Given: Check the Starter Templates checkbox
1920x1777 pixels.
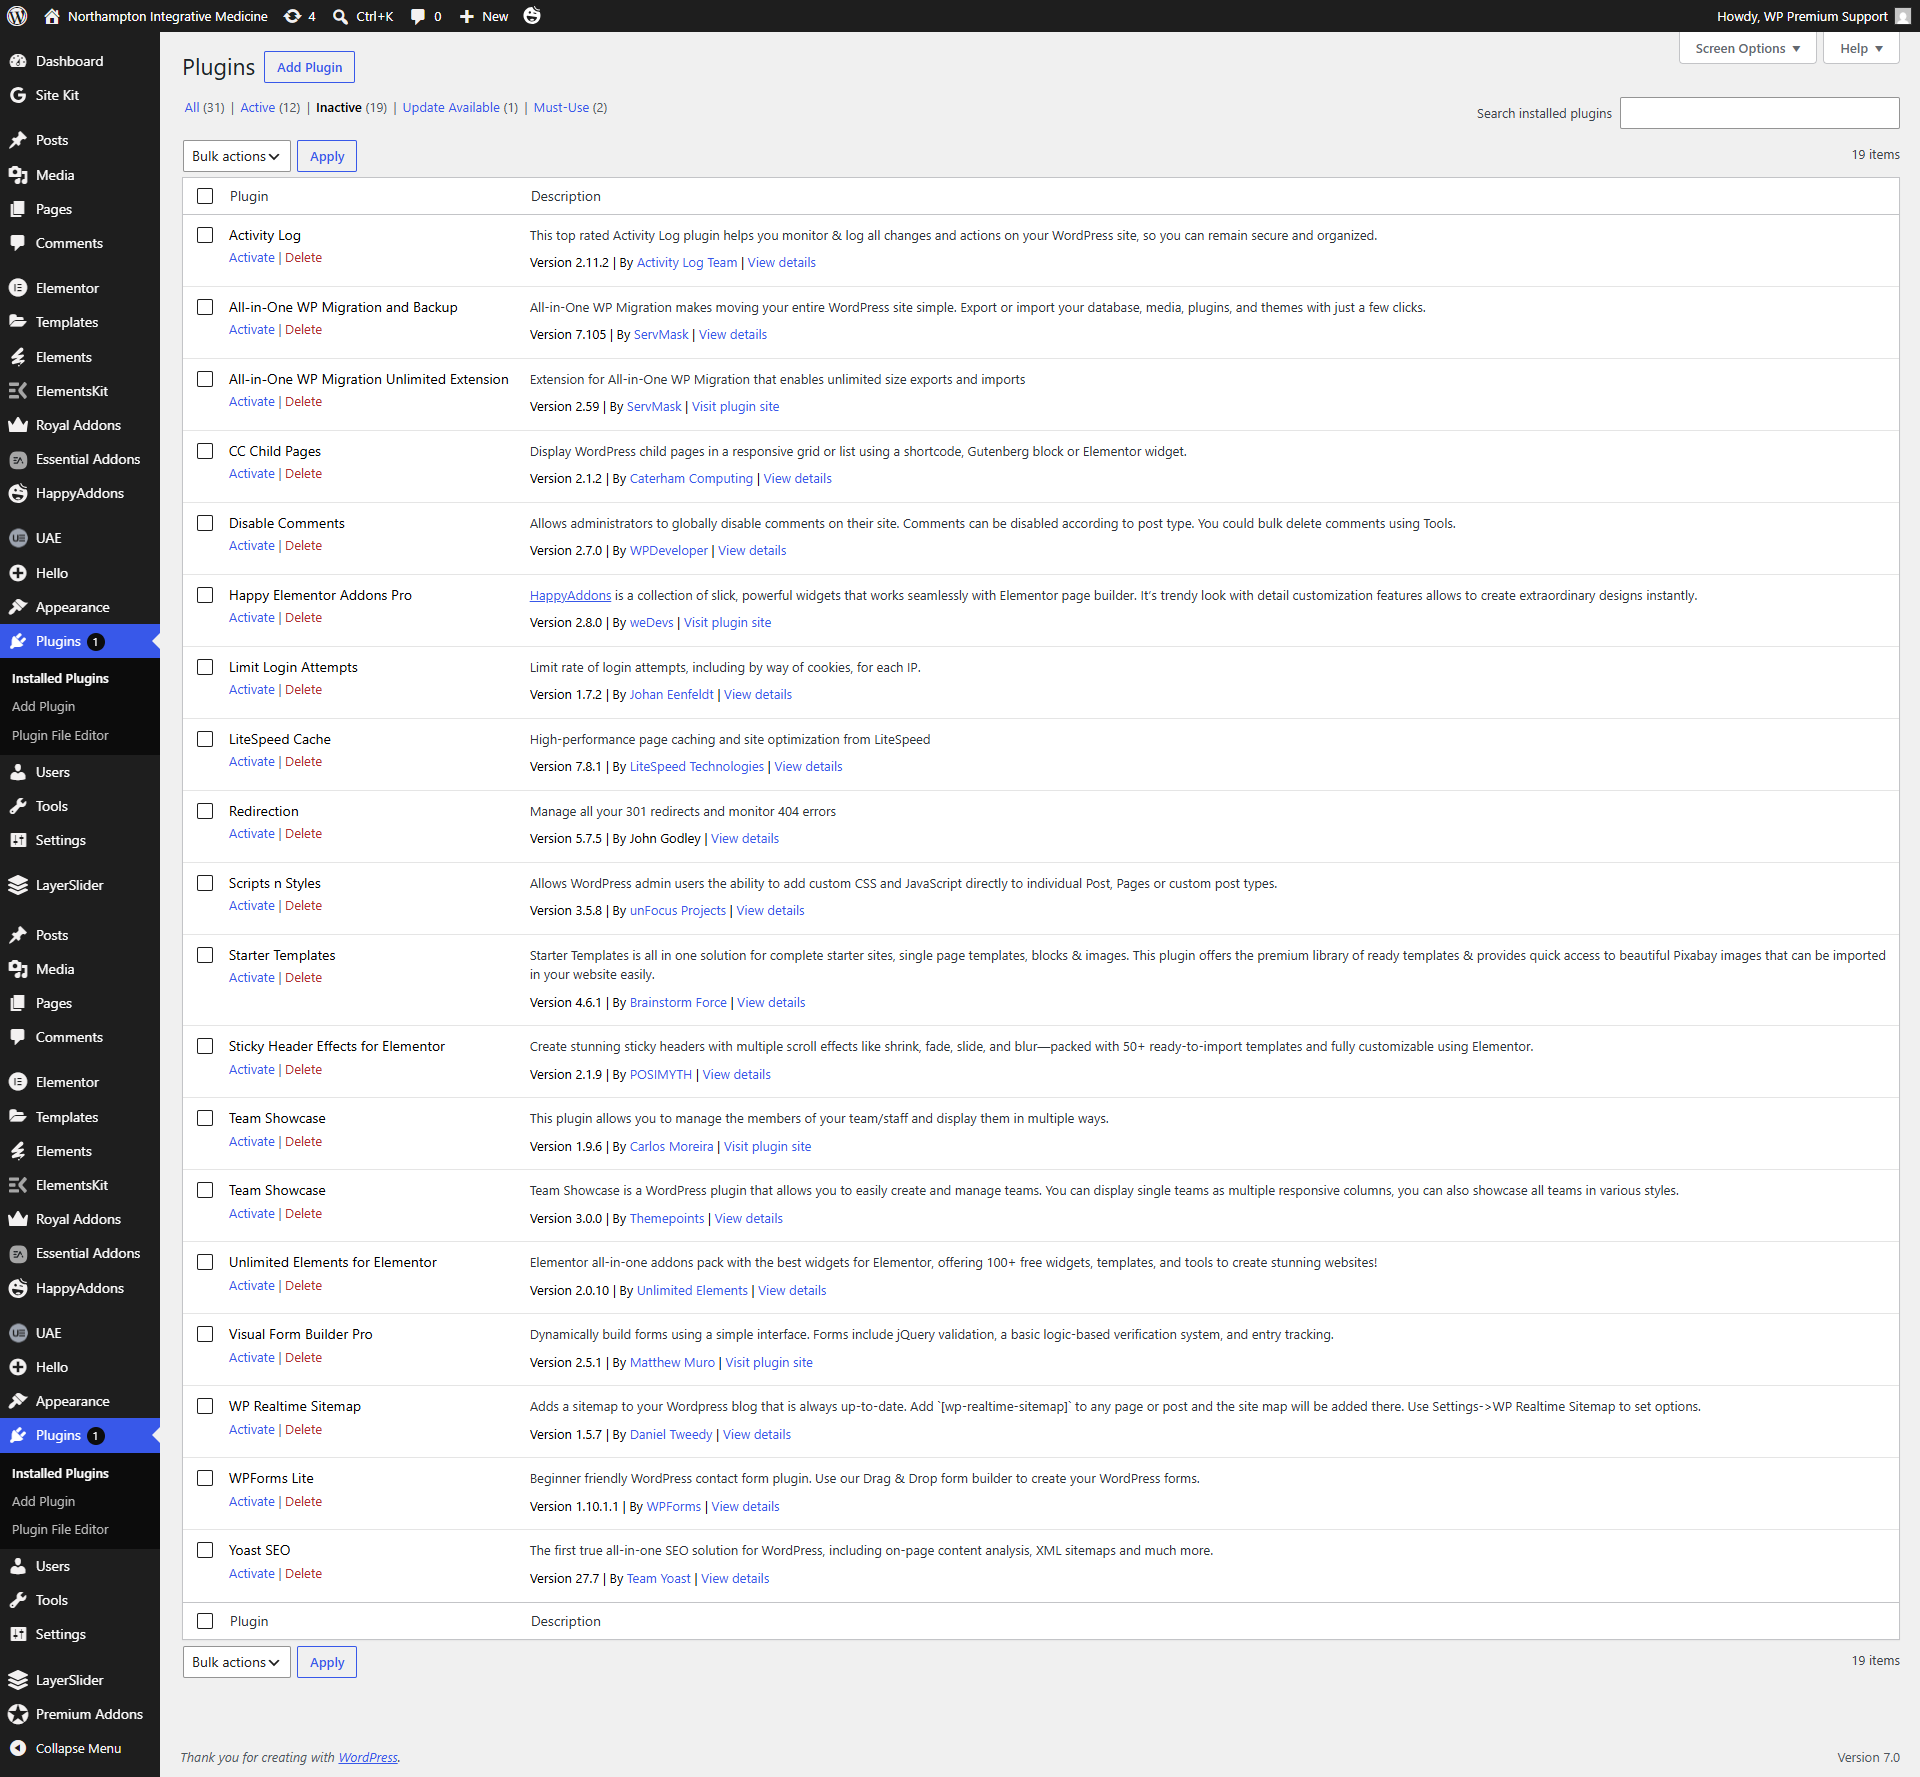Looking at the screenshot, I should (205, 955).
